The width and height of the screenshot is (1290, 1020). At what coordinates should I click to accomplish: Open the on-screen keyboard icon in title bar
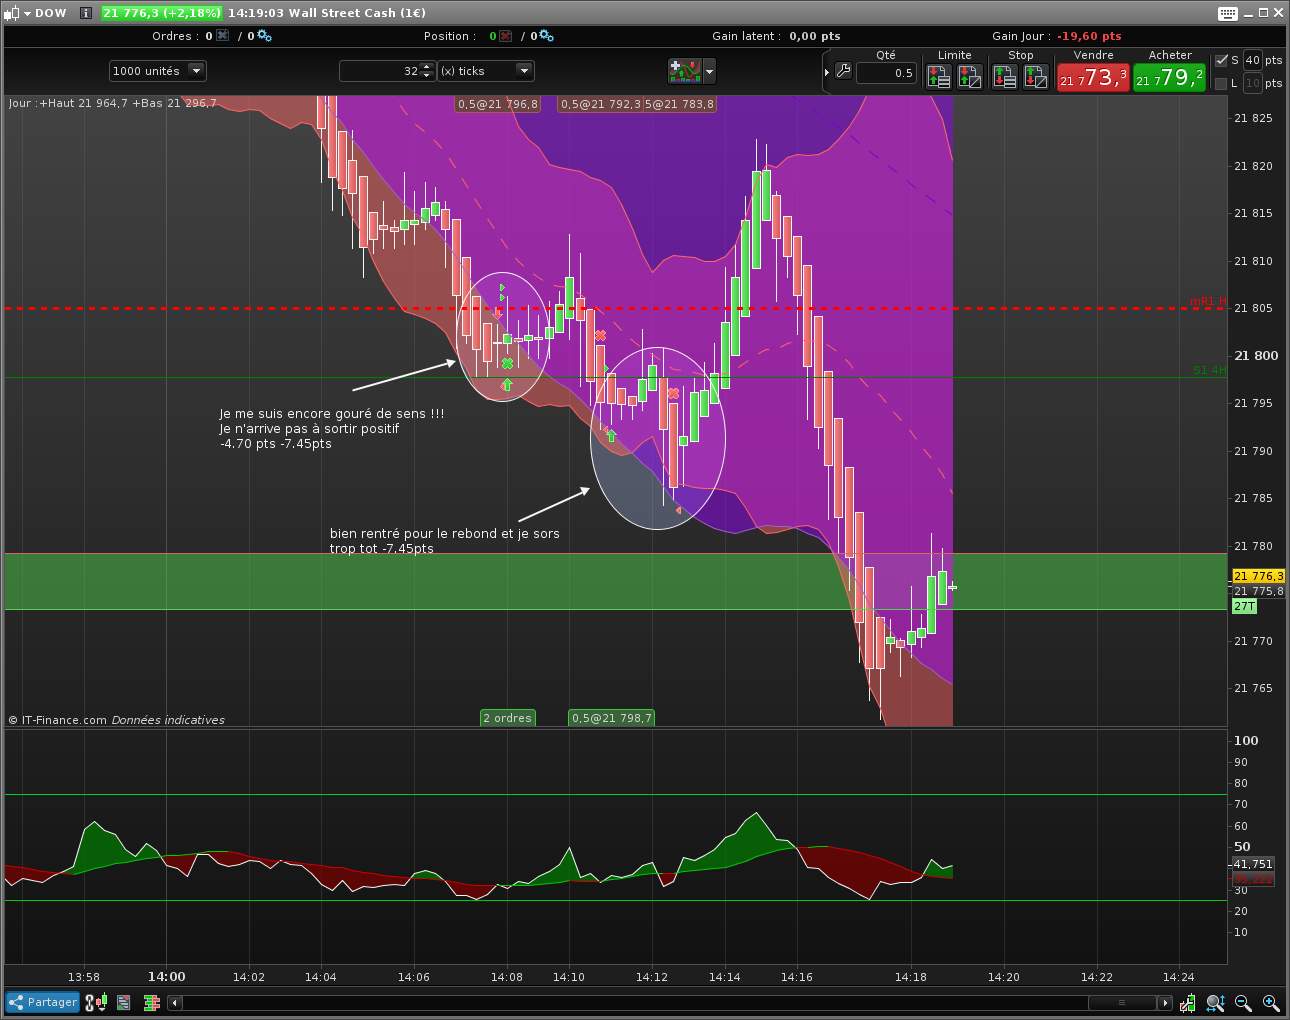[1228, 13]
